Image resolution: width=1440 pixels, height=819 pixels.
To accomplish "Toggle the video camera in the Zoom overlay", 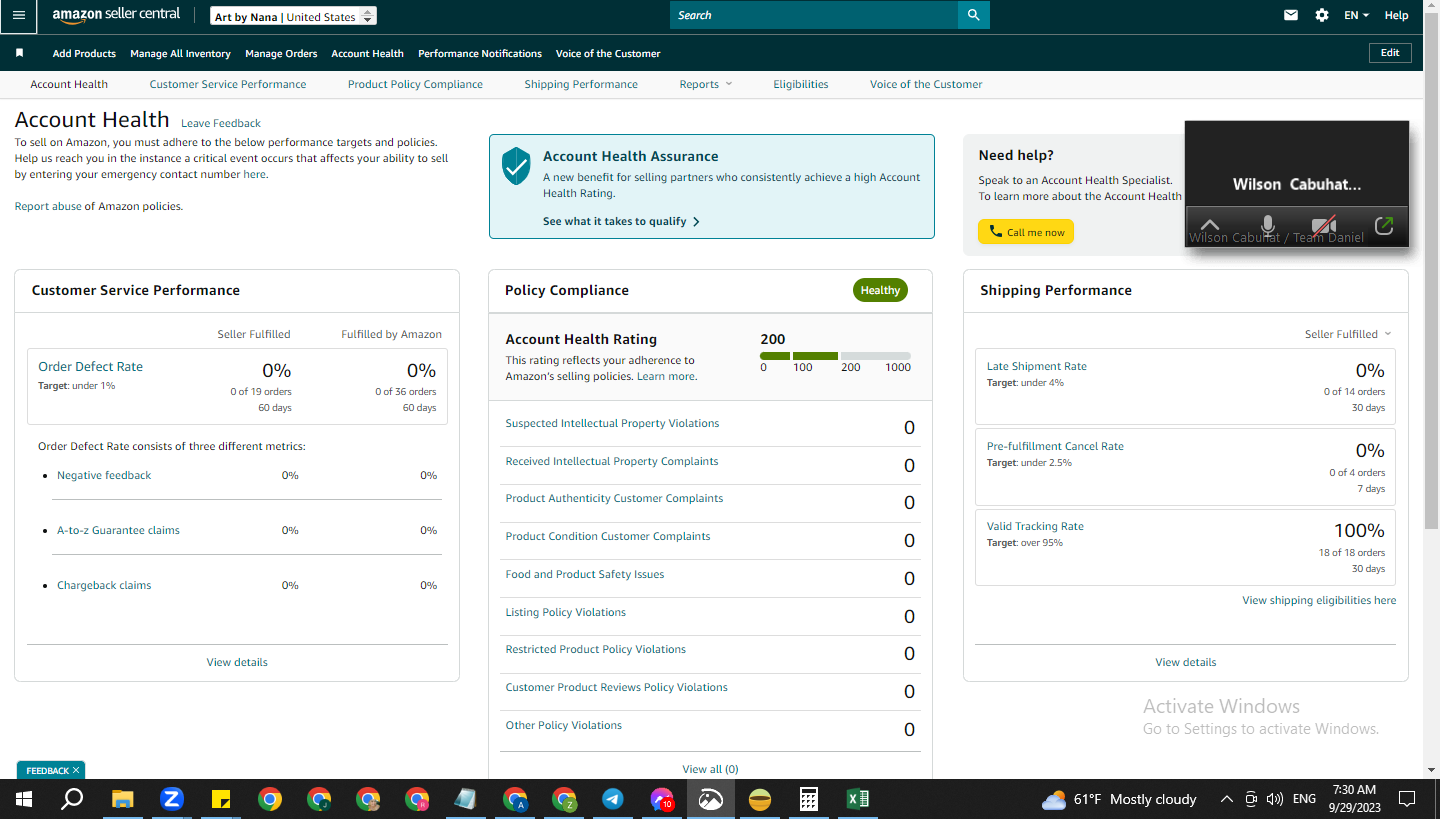I will click(1325, 226).
